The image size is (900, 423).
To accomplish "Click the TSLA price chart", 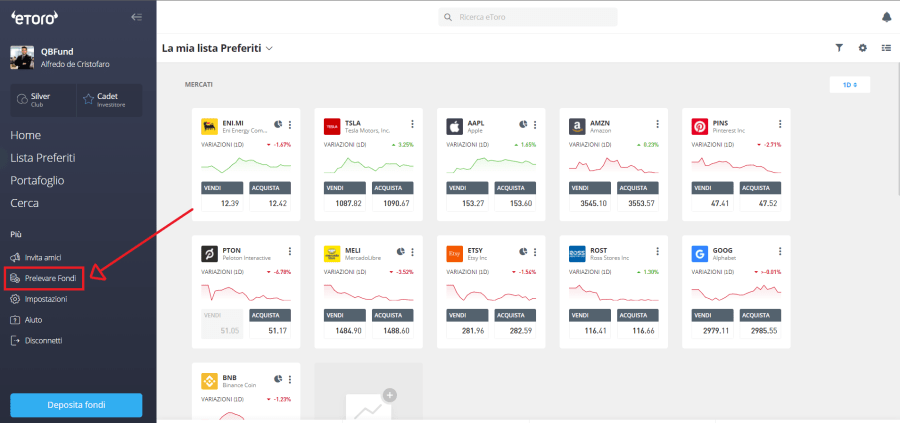I will click(x=368, y=165).
